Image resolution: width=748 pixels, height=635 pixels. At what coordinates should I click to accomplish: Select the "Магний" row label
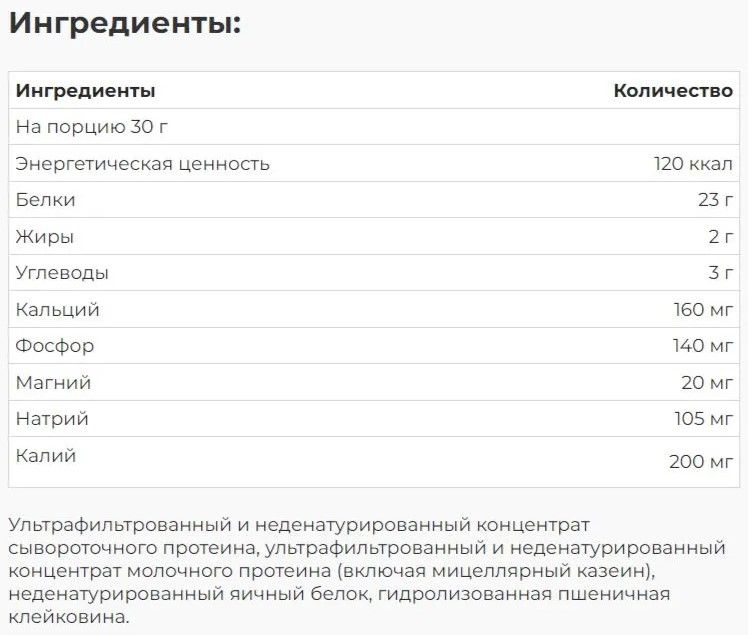tap(53, 383)
